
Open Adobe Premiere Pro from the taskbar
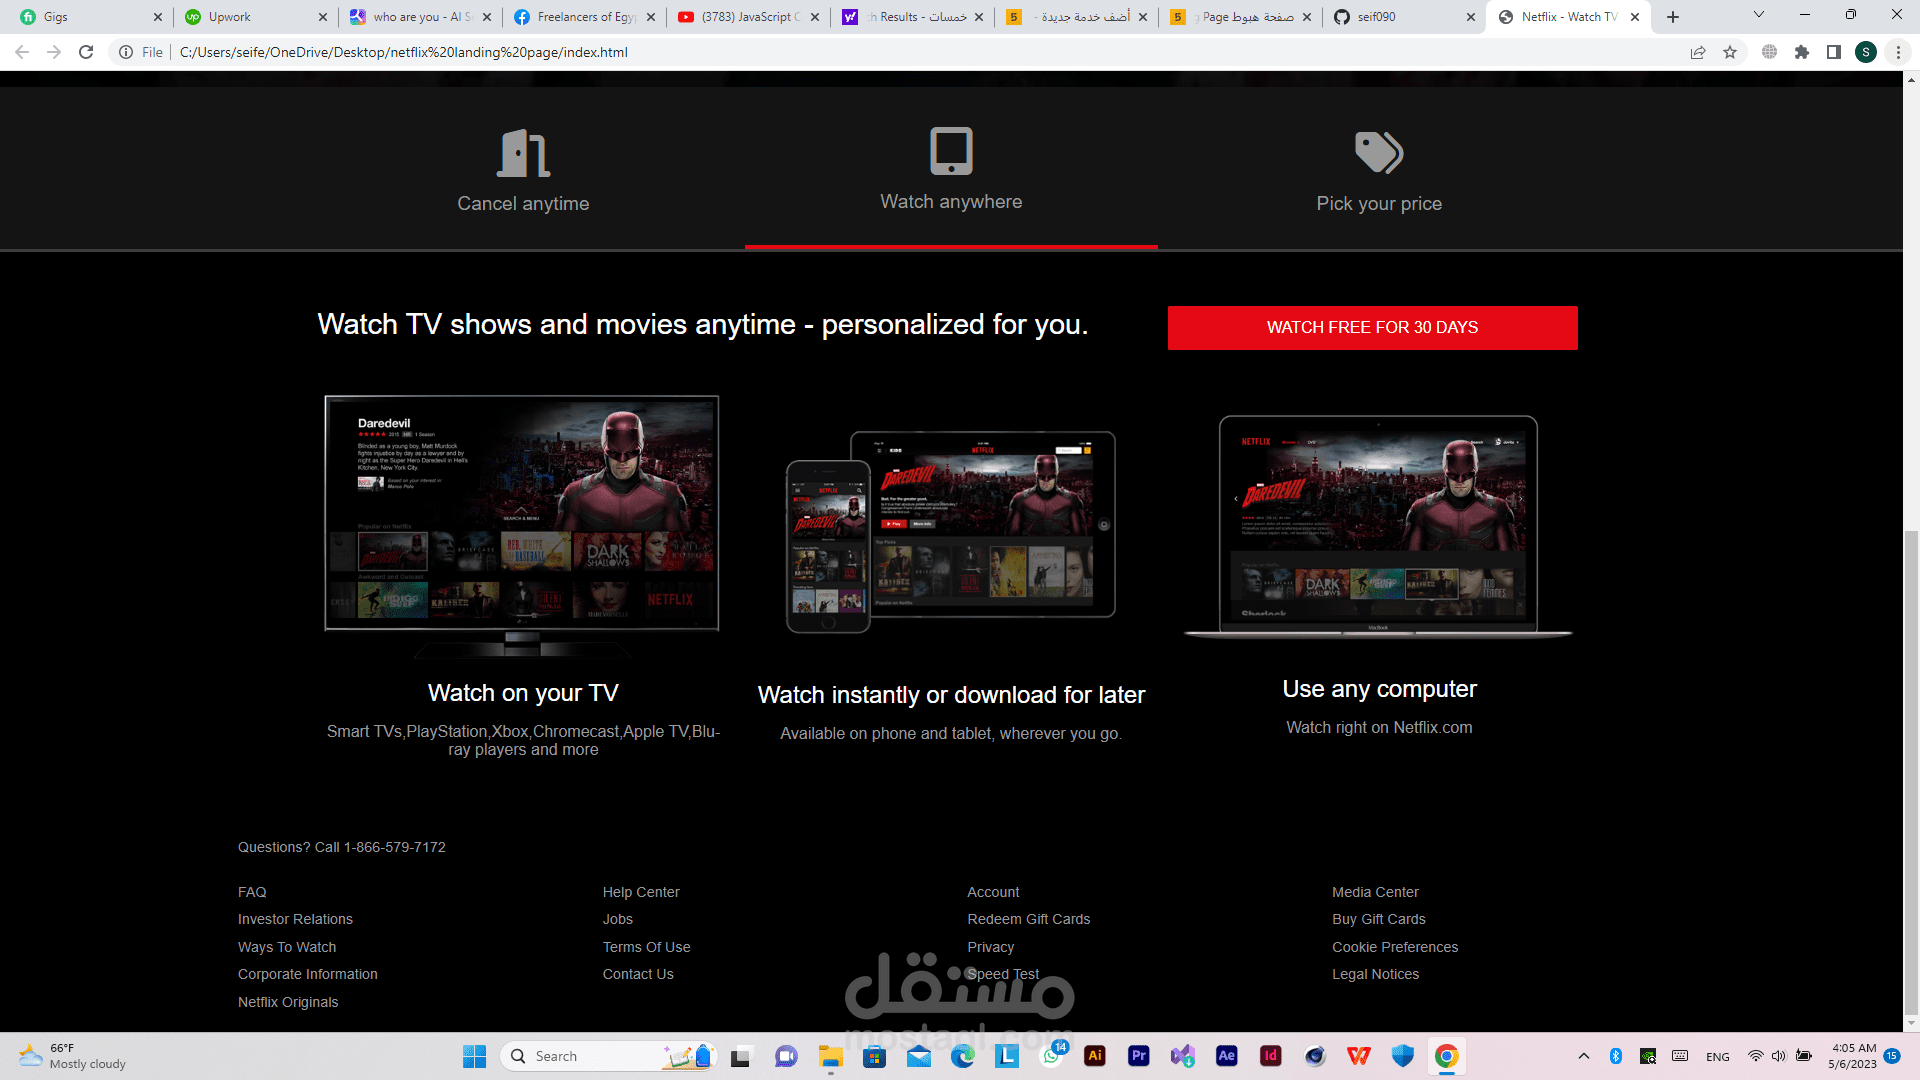coord(1139,1056)
